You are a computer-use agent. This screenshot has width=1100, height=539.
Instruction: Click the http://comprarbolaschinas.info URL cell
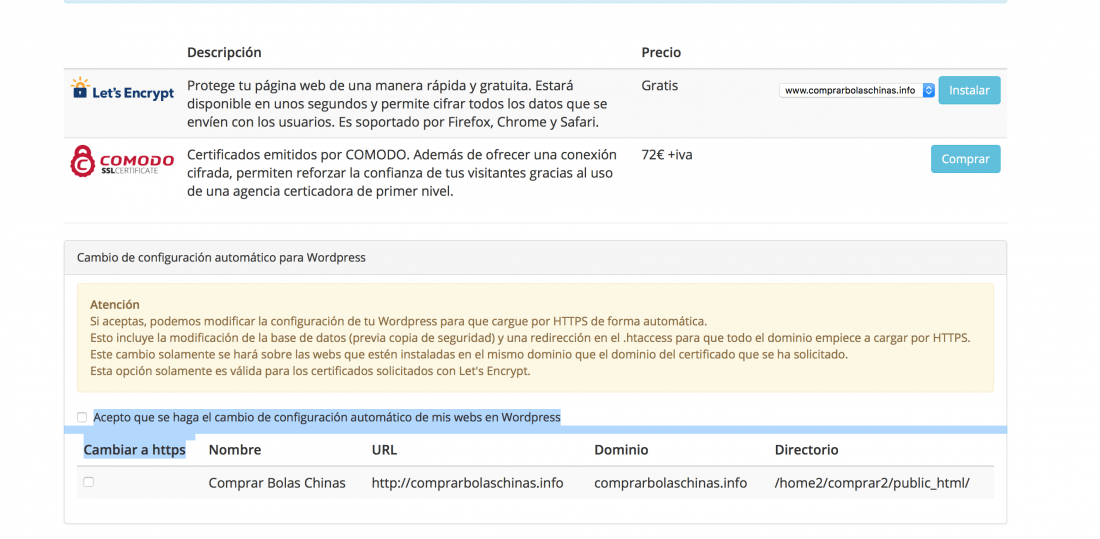[467, 483]
